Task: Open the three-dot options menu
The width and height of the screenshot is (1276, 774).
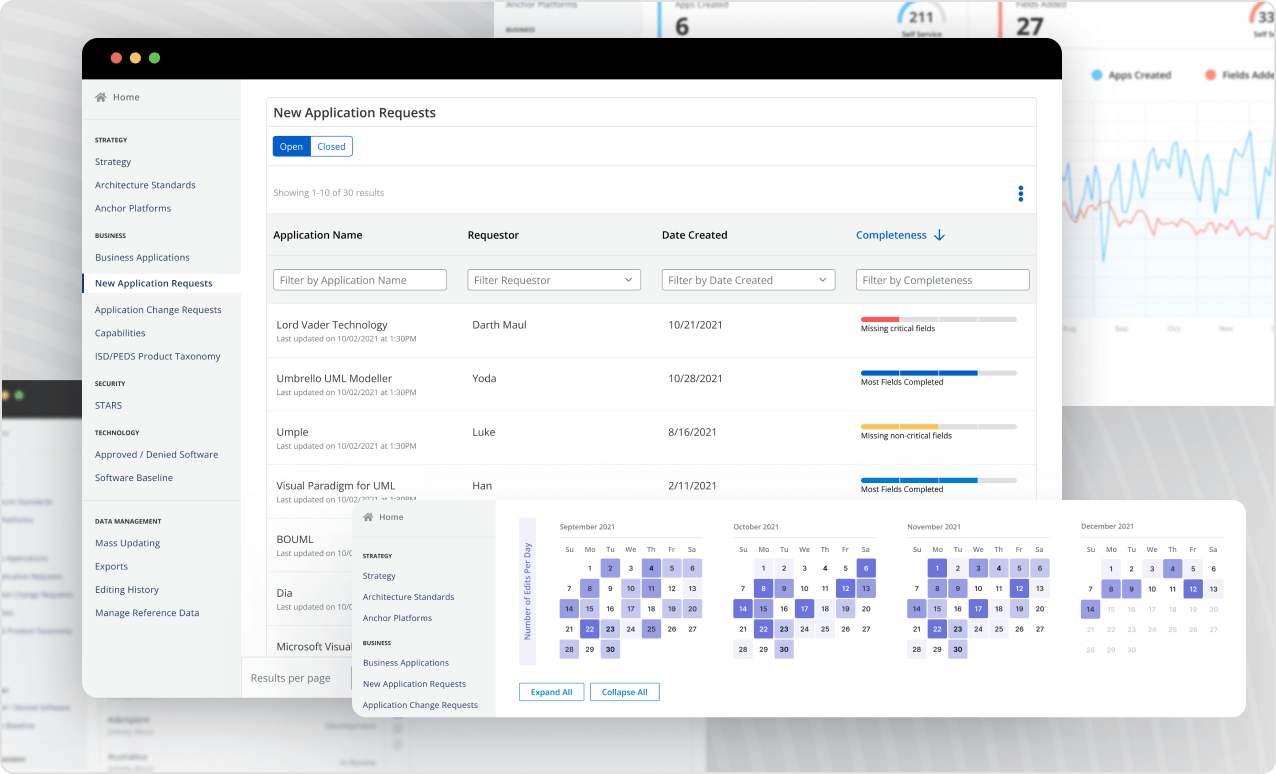Action: (1020, 193)
